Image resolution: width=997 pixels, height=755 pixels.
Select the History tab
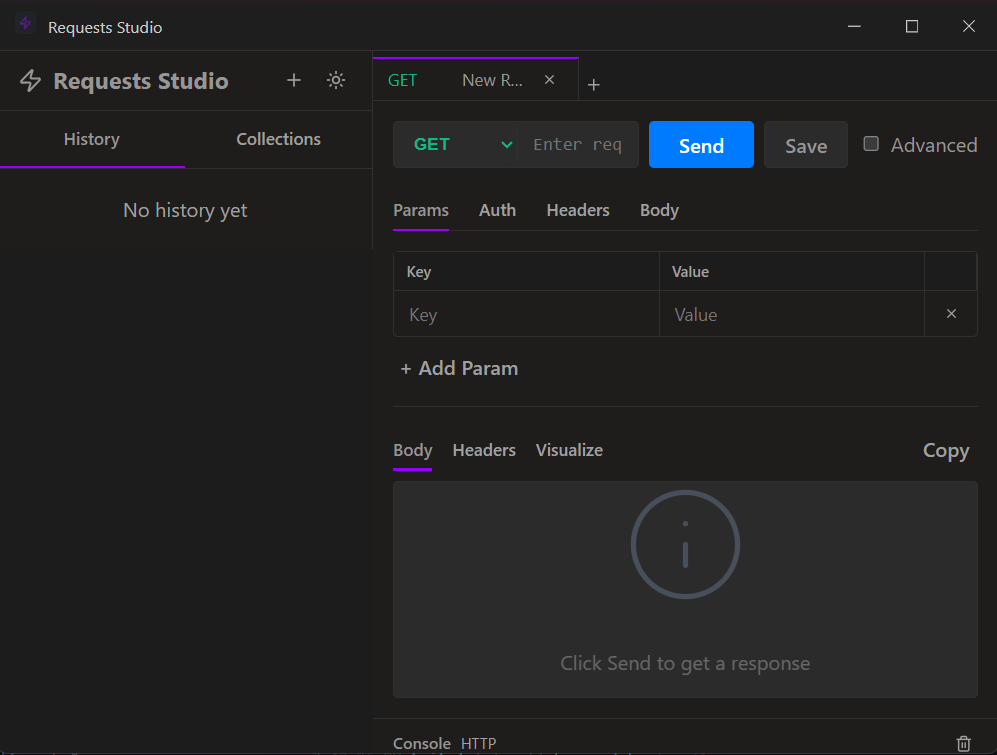(x=91, y=139)
